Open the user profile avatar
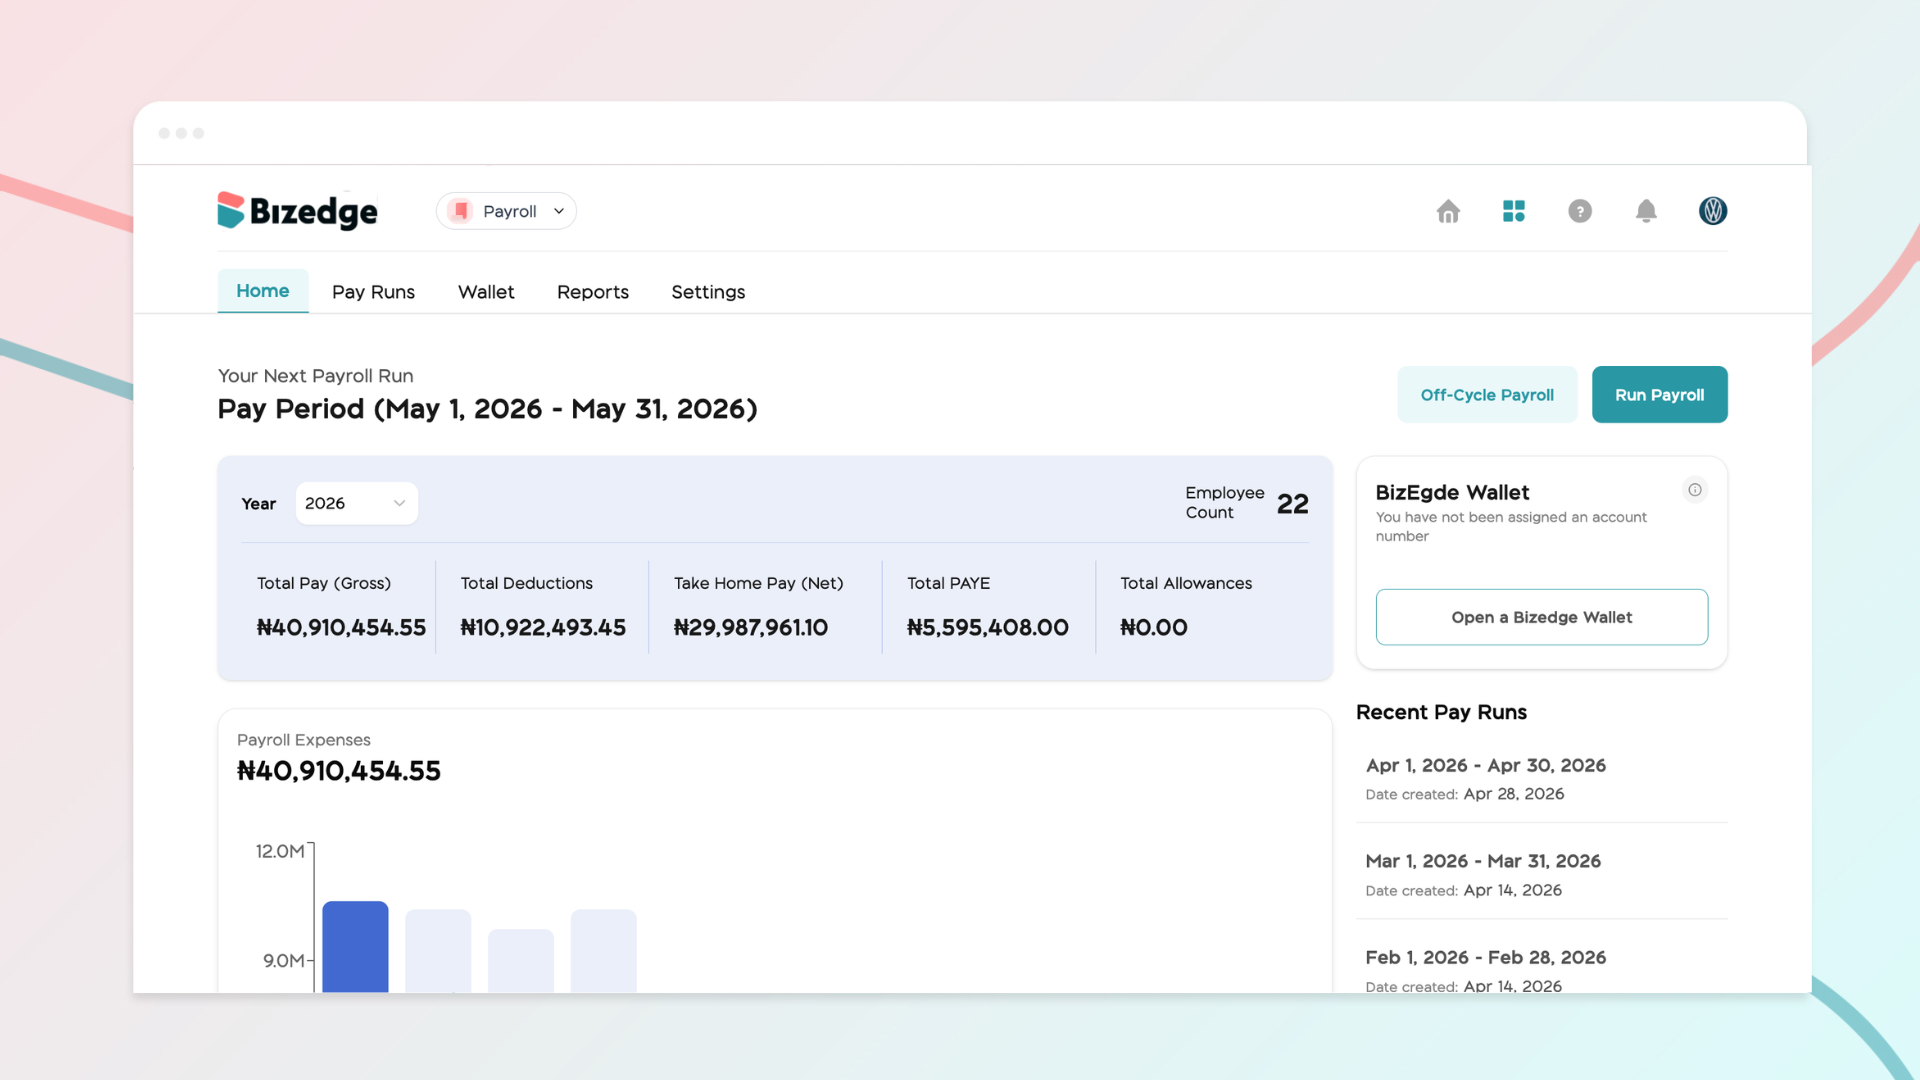 (x=1713, y=211)
